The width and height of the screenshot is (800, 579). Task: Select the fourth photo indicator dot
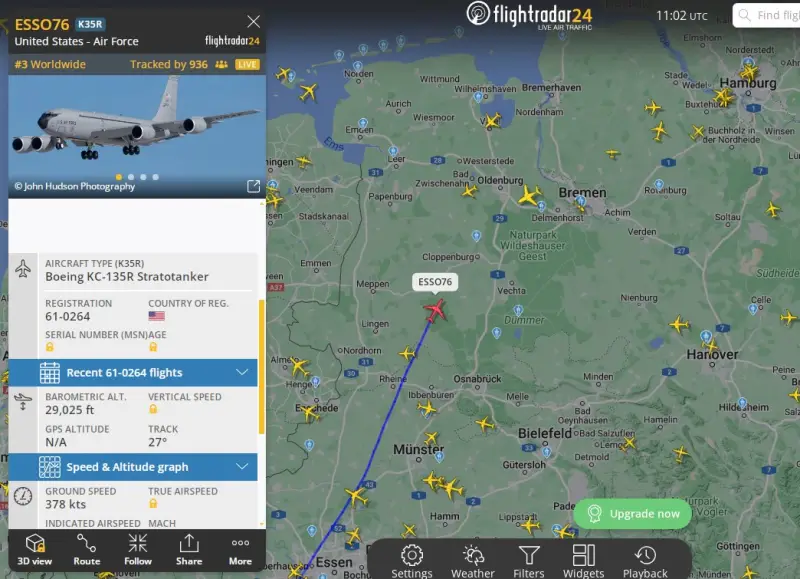[156, 177]
